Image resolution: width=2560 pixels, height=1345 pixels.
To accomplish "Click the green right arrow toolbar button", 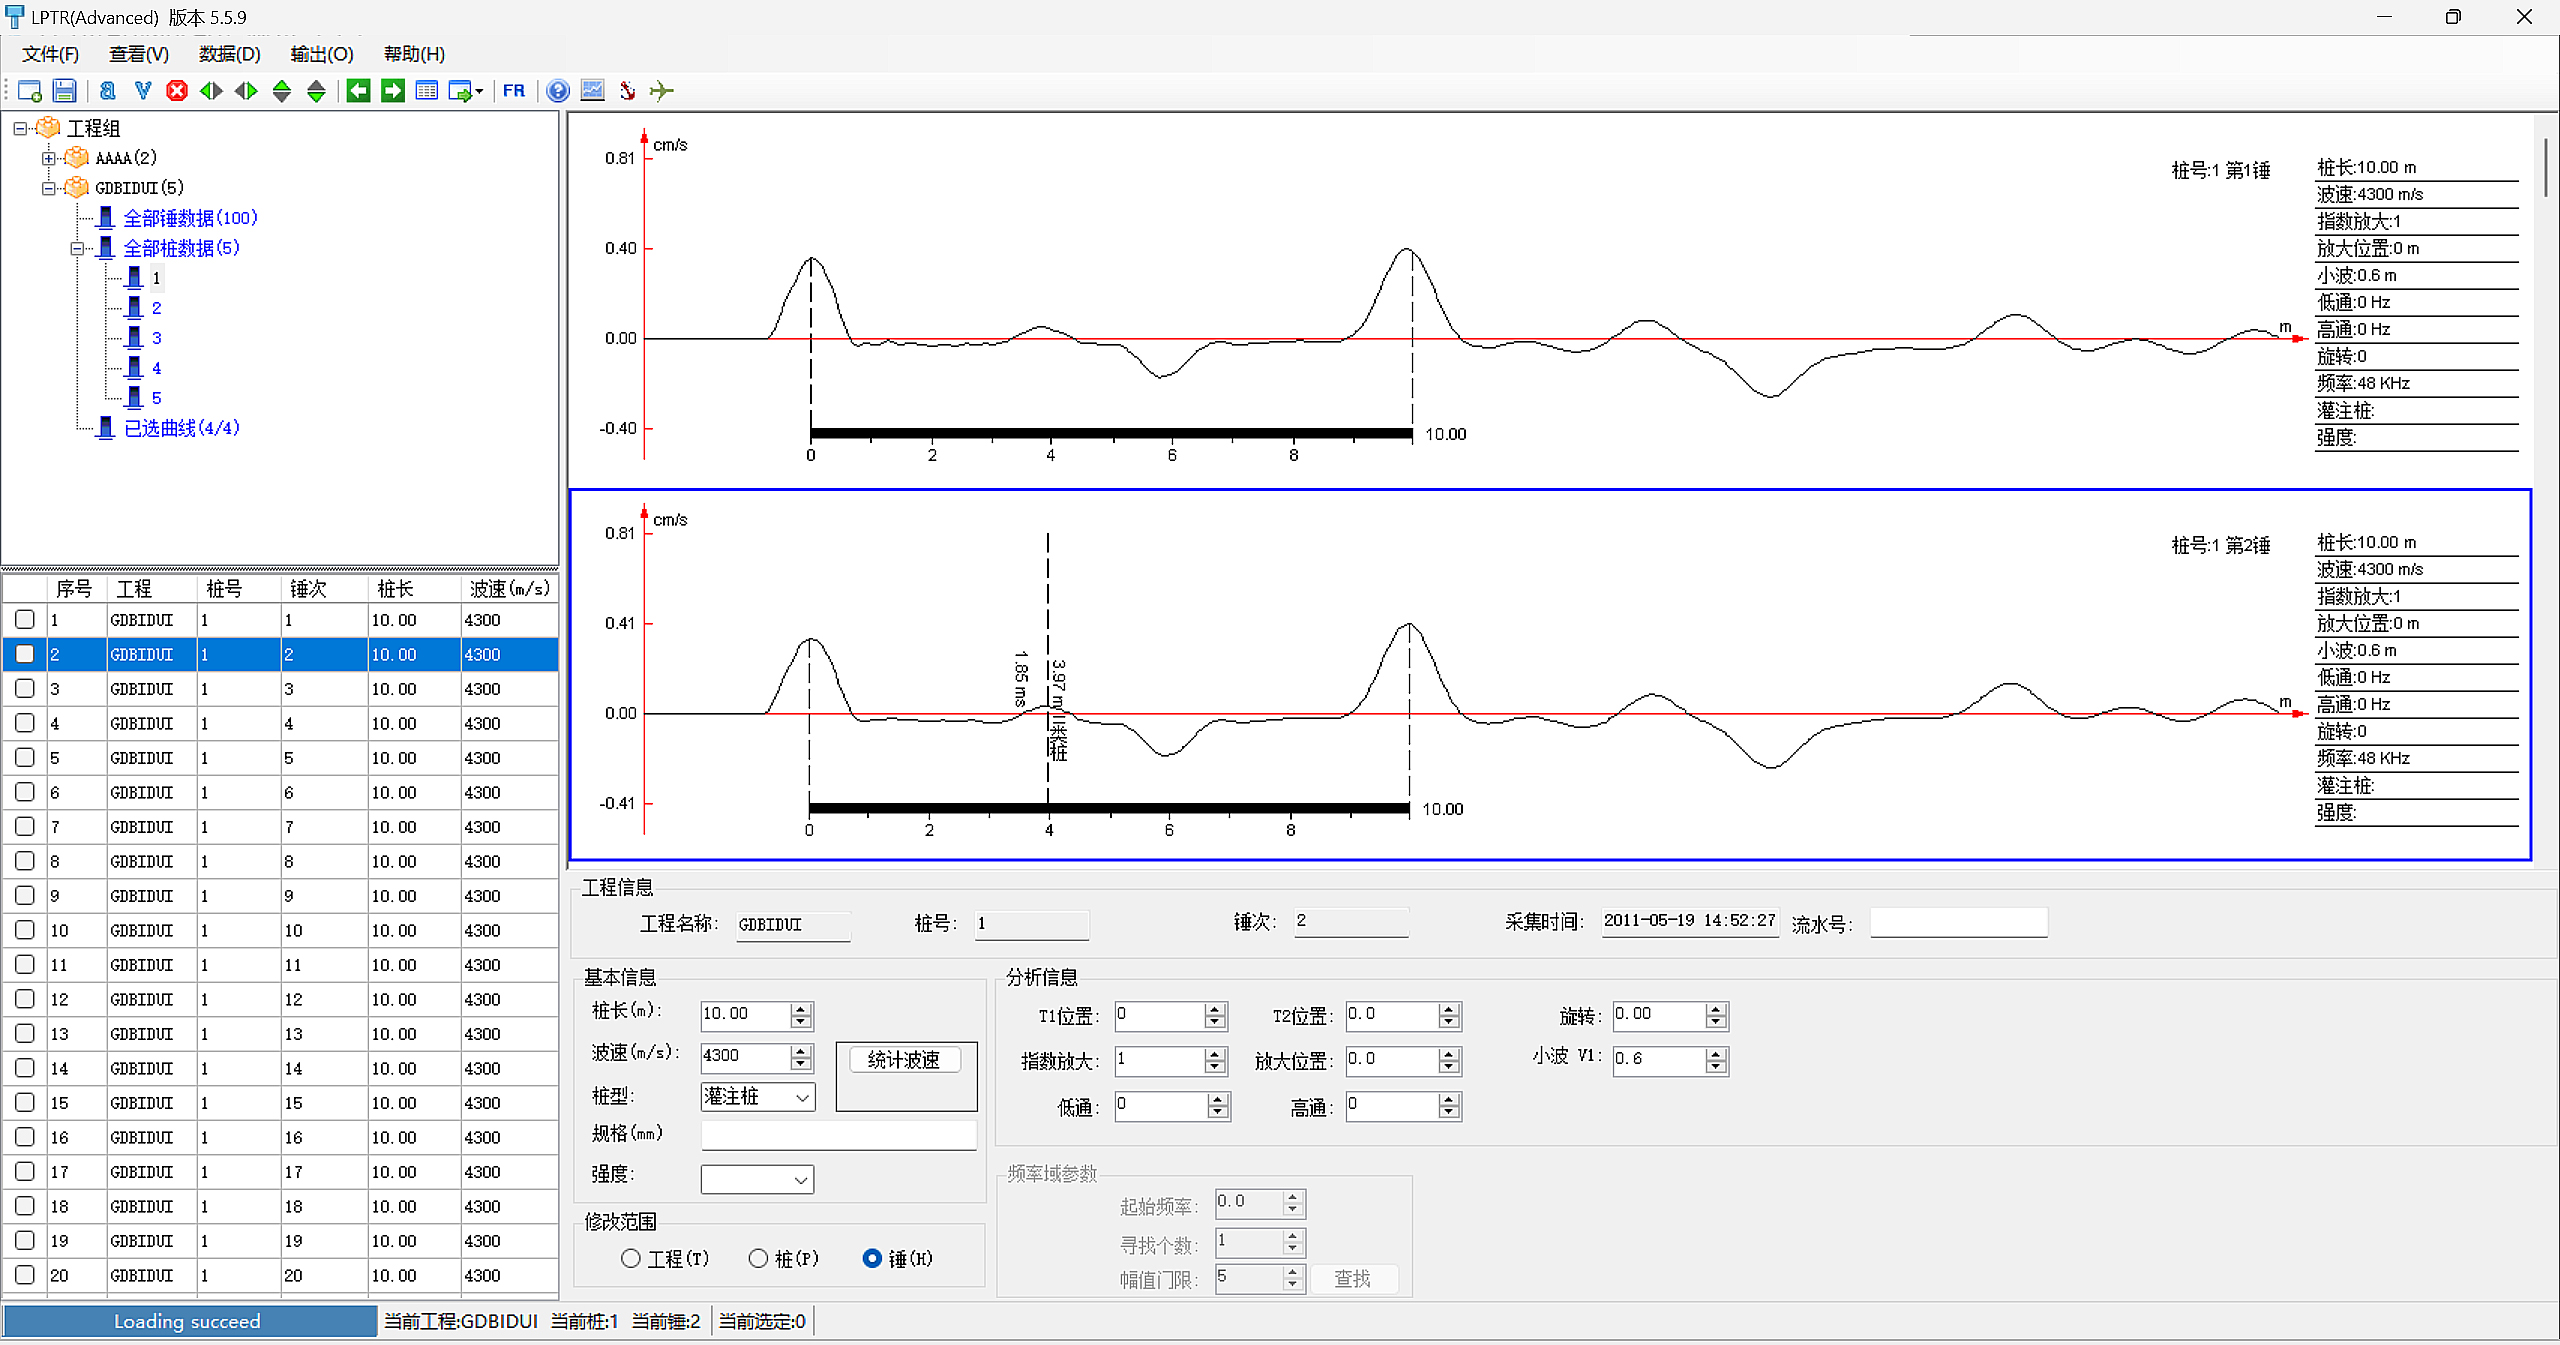I will [x=393, y=91].
